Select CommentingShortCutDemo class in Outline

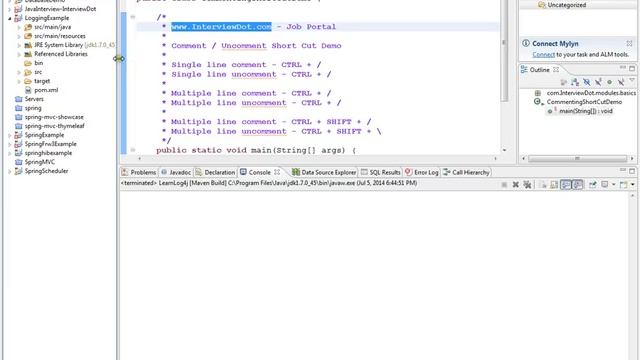pyautogui.click(x=578, y=102)
